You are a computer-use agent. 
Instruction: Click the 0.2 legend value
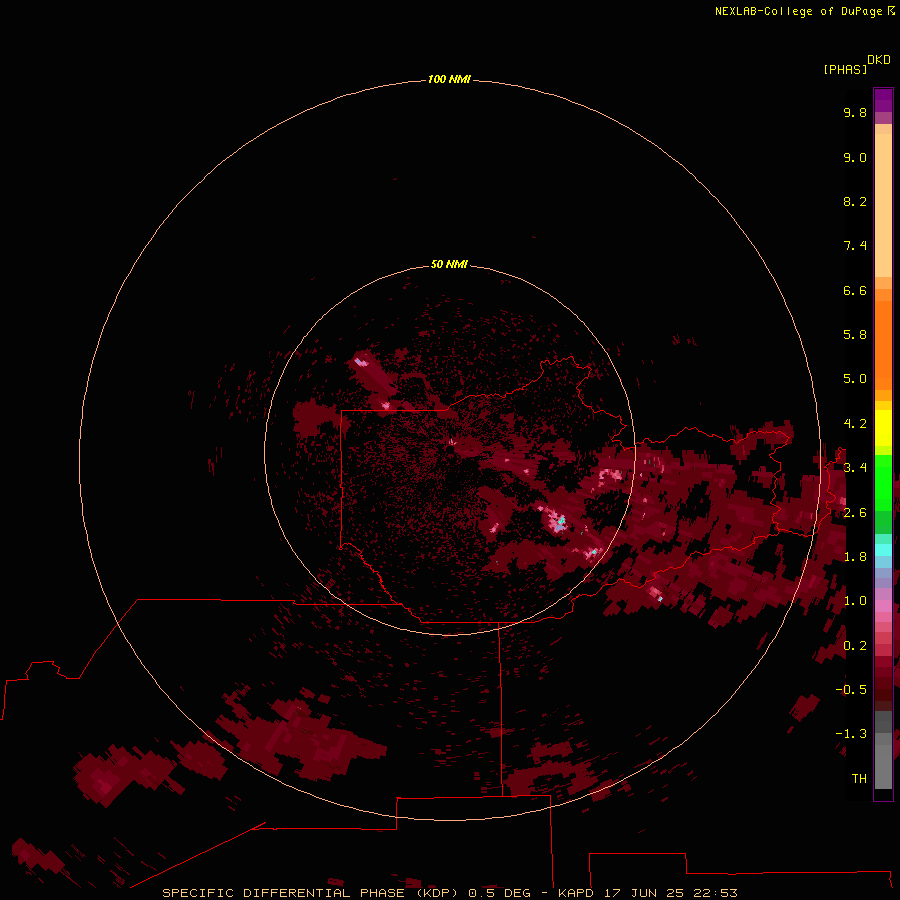(855, 646)
